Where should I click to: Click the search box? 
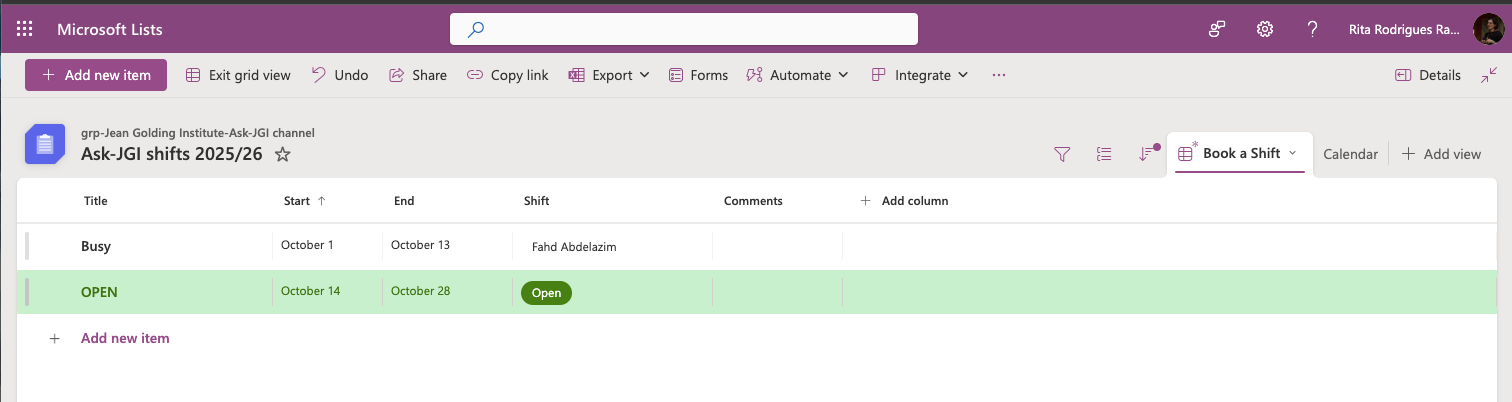[684, 29]
